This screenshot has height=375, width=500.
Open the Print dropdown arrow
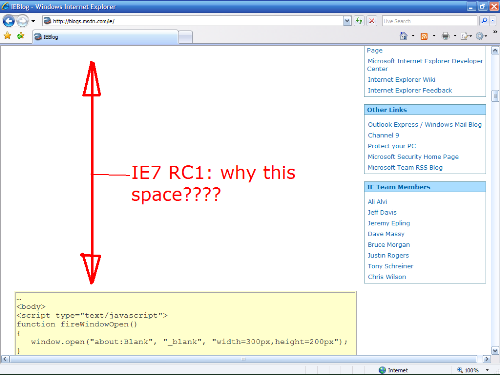tap(455, 36)
